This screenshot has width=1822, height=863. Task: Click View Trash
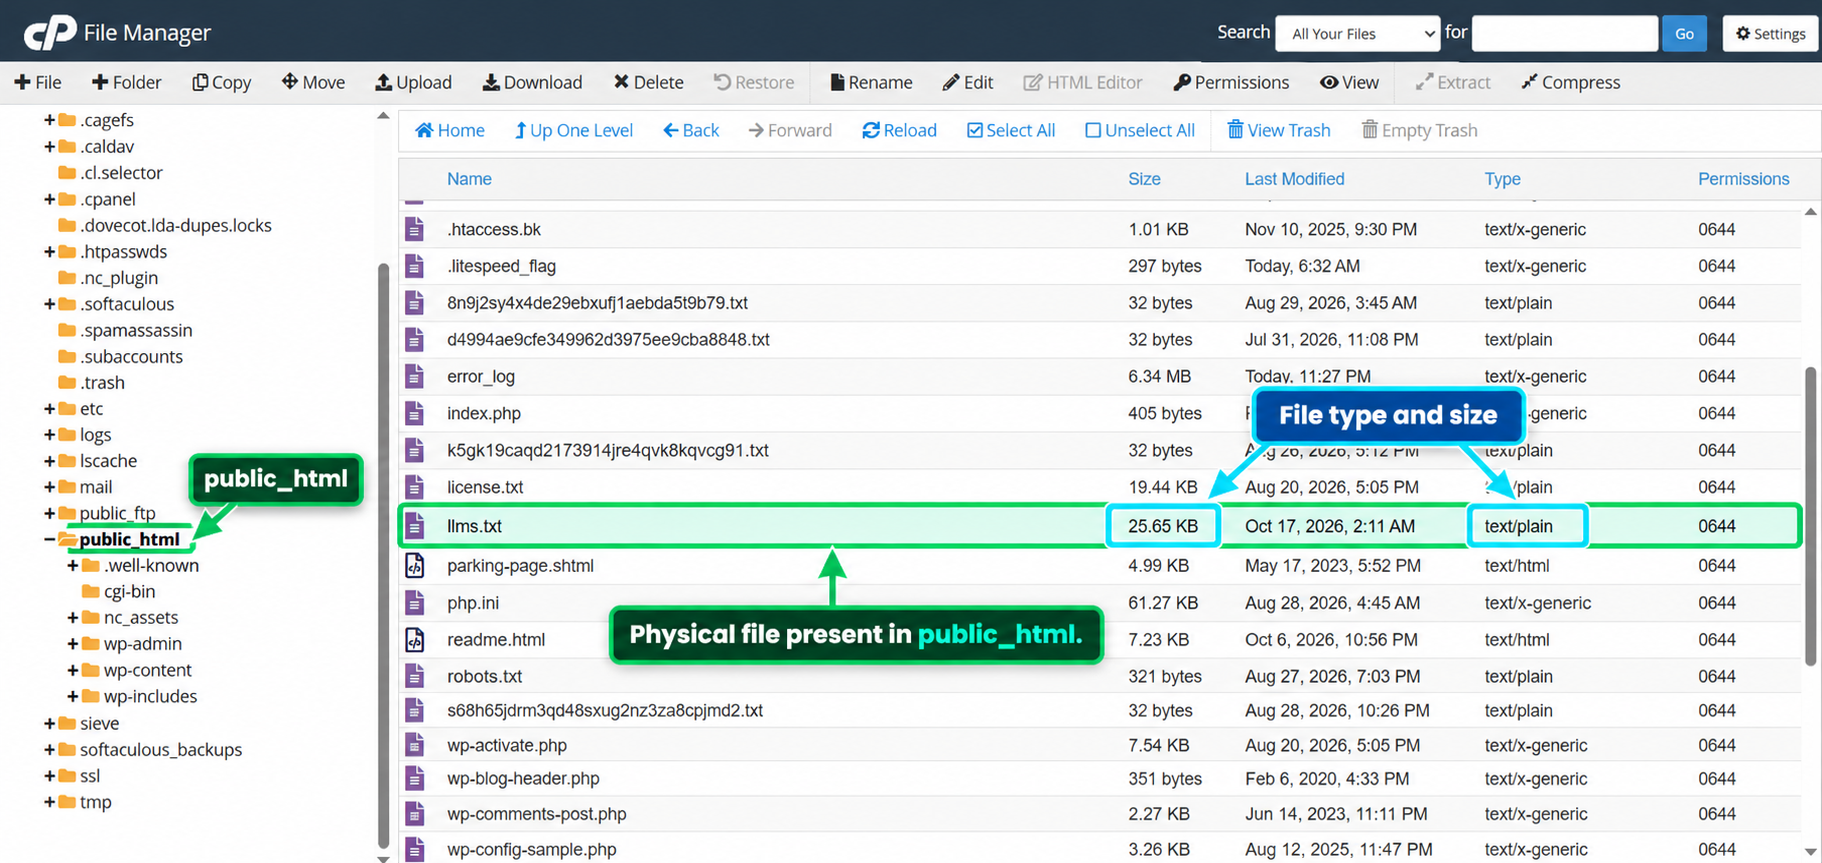tap(1278, 130)
